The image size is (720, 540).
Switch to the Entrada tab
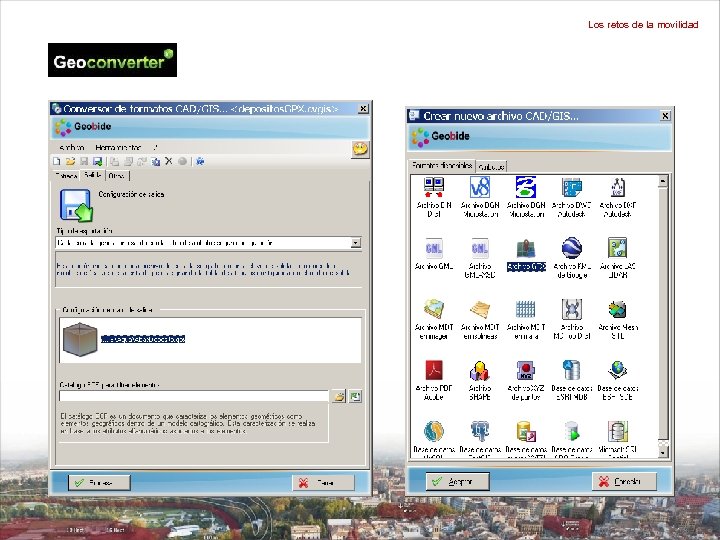click(x=66, y=176)
